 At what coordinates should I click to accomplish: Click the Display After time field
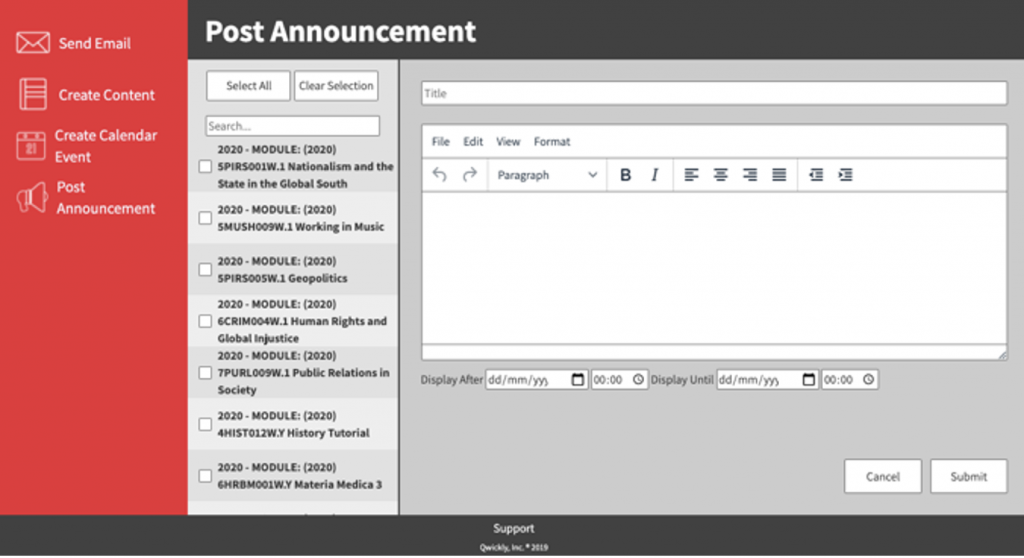(619, 379)
